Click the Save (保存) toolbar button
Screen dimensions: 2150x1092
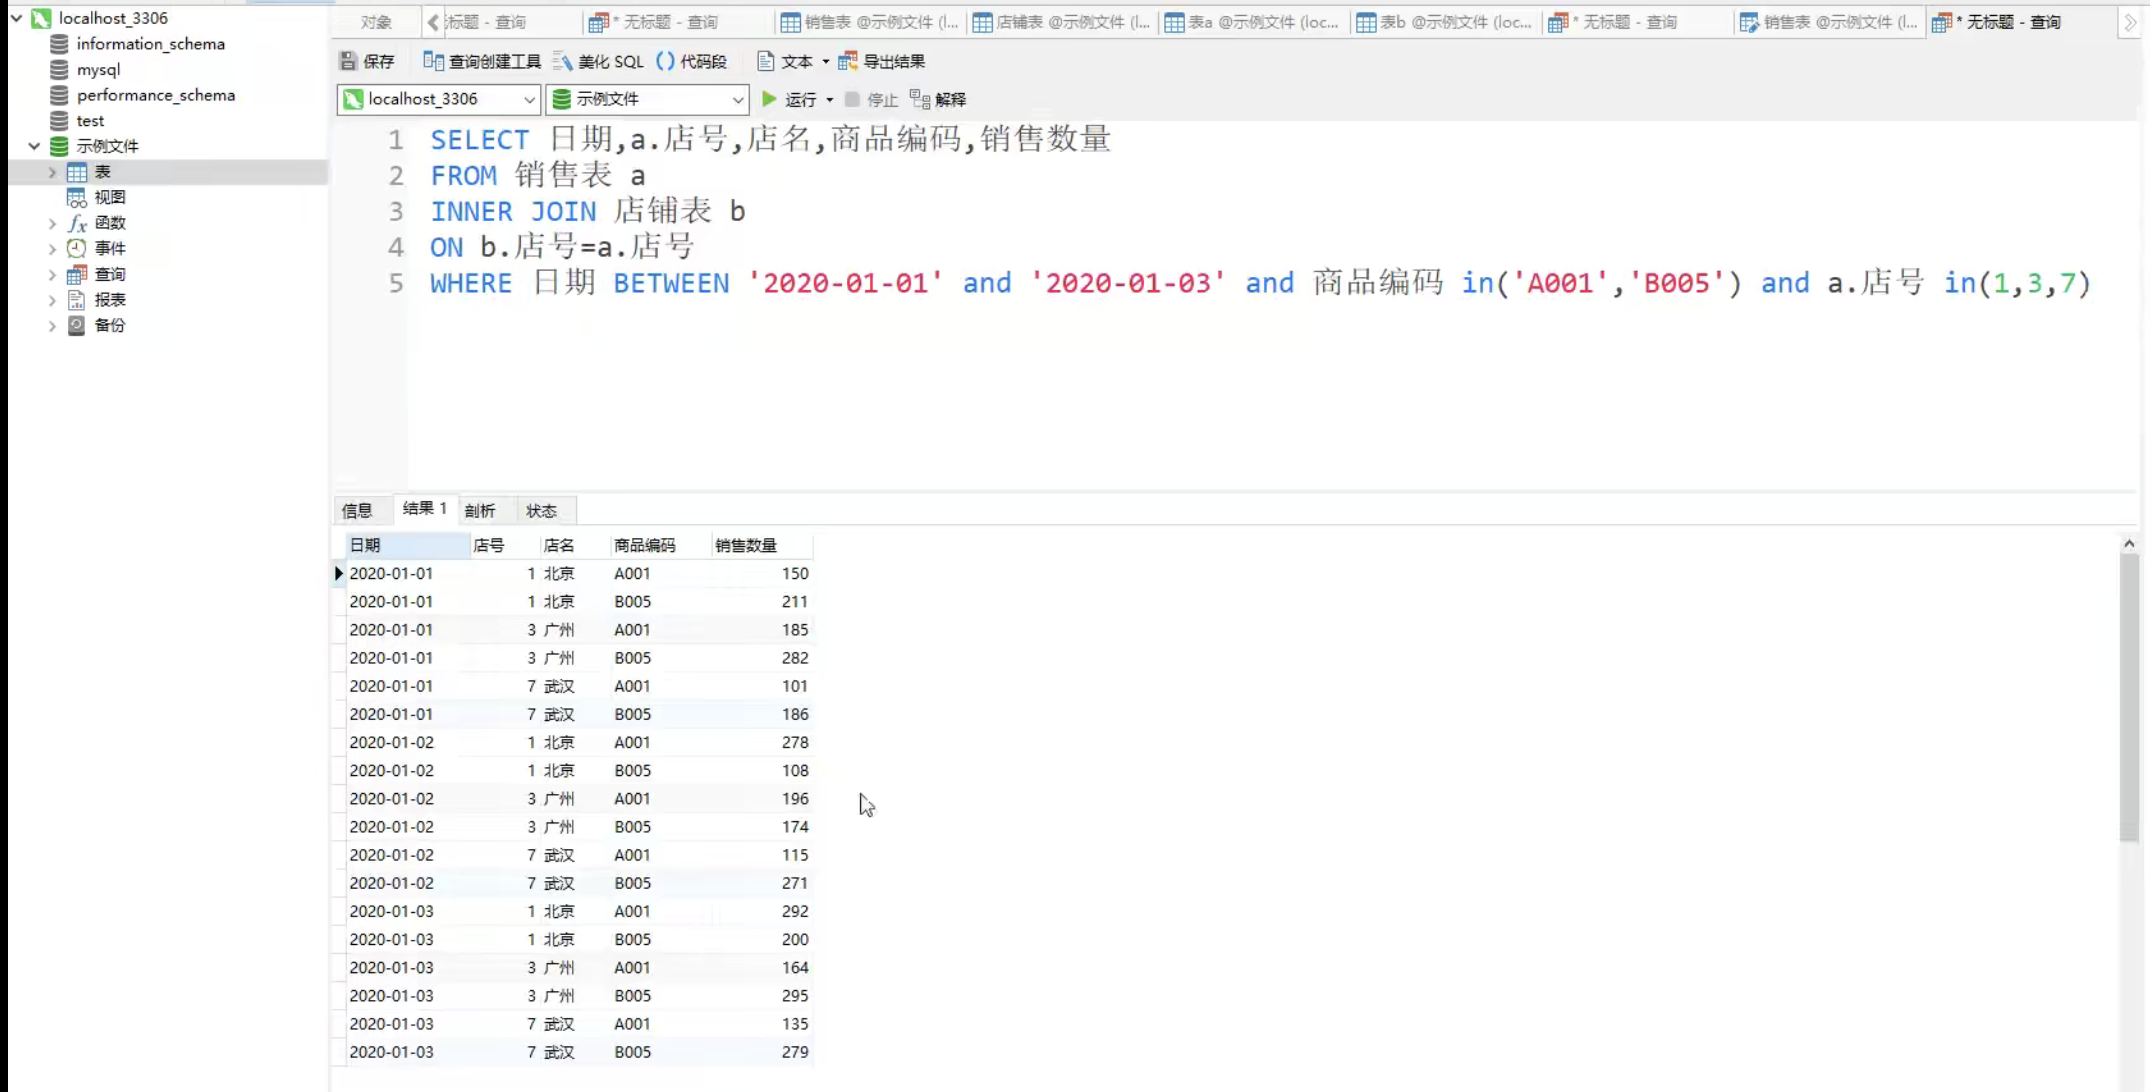[x=367, y=61]
